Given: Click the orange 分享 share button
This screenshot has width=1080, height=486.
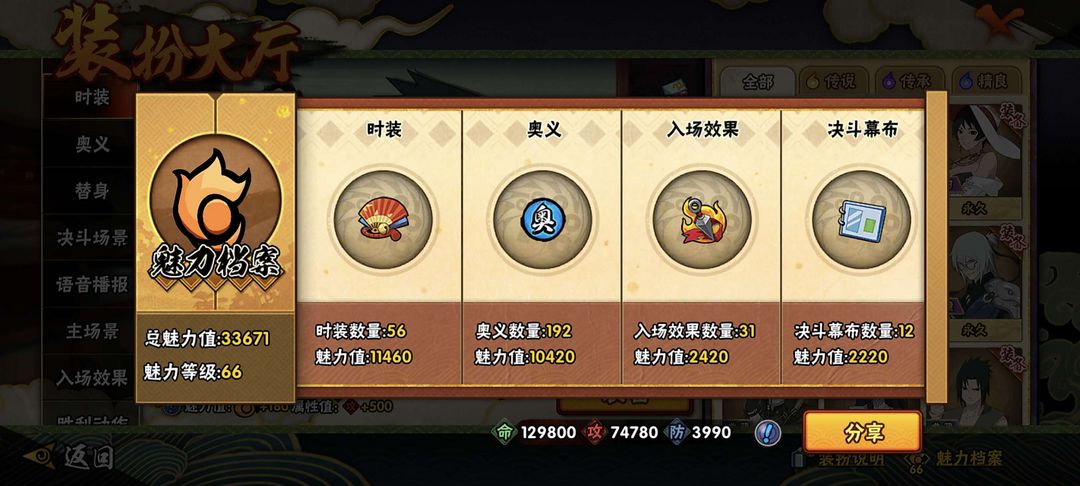Looking at the screenshot, I should coord(862,432).
